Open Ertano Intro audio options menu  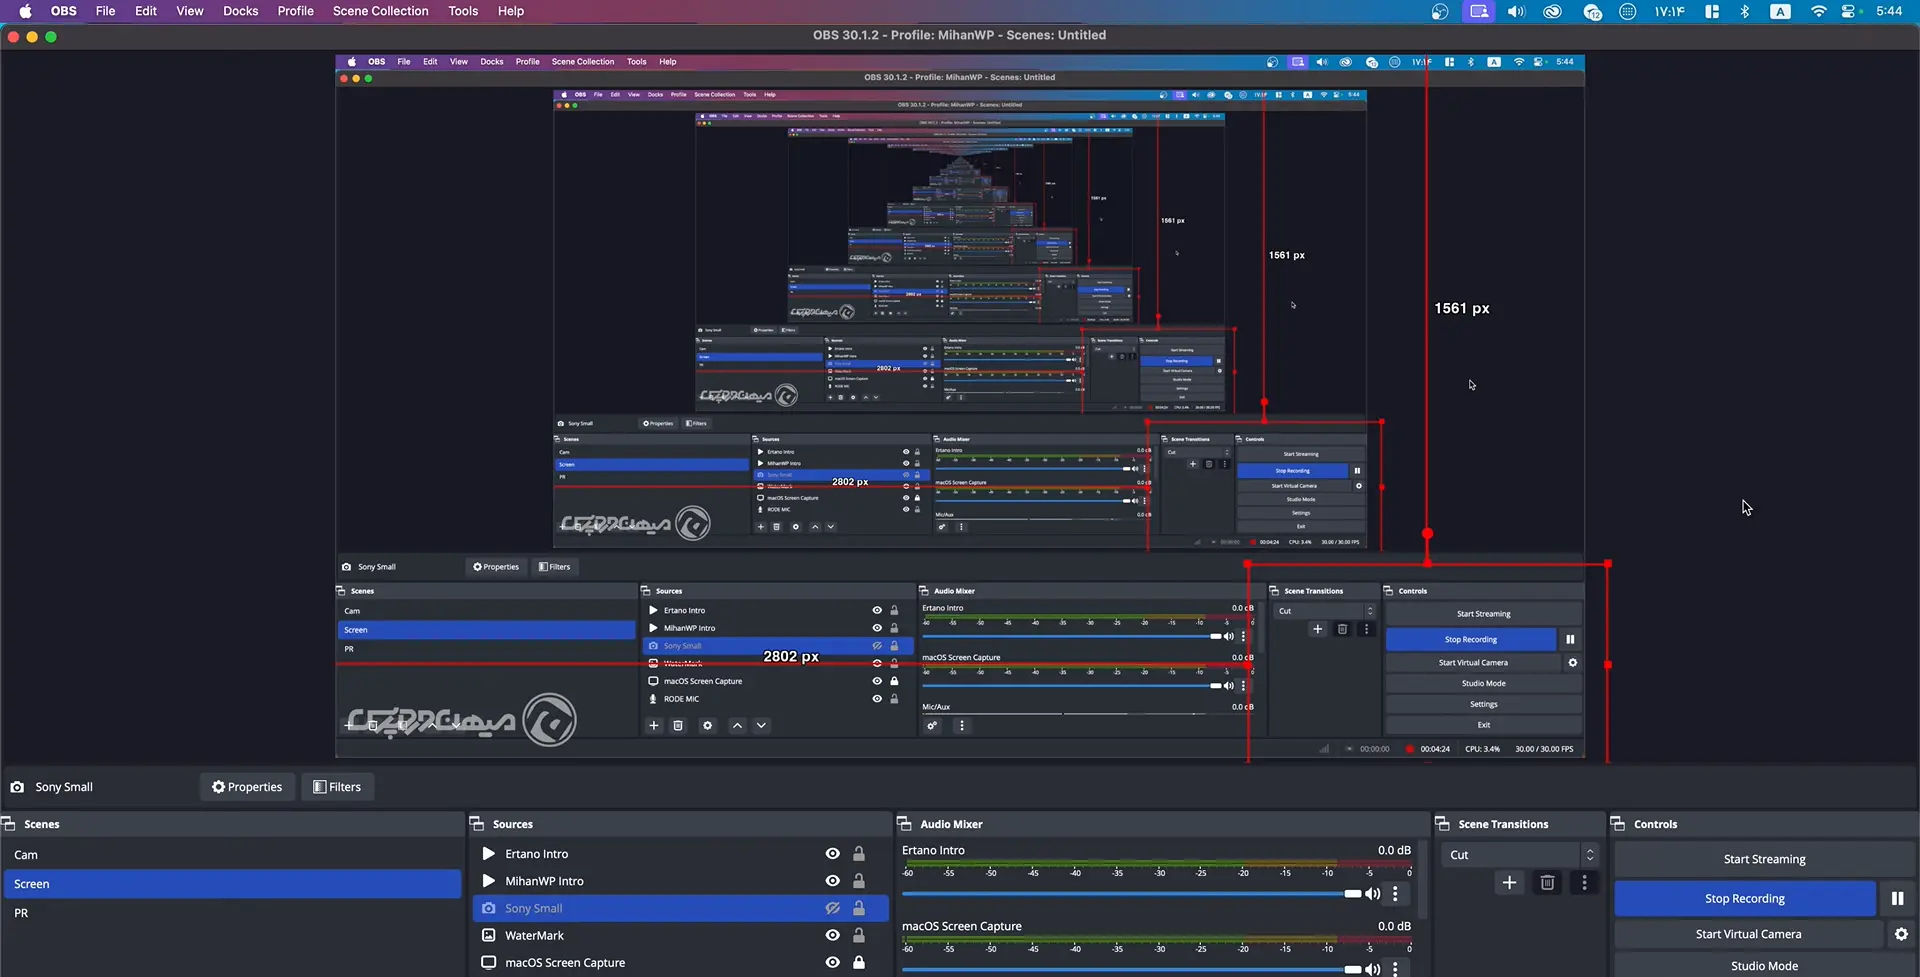coord(1395,894)
